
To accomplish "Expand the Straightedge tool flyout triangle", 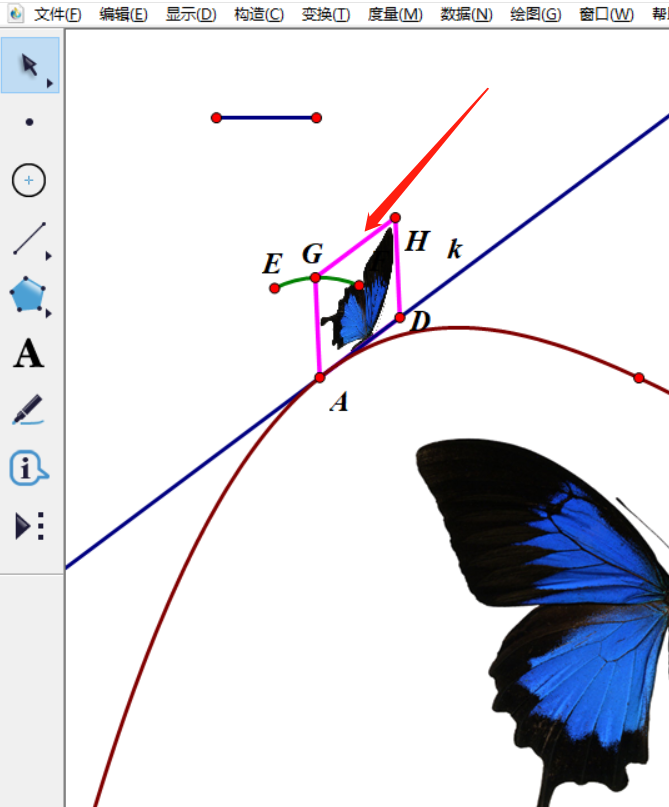I will (x=48, y=256).
